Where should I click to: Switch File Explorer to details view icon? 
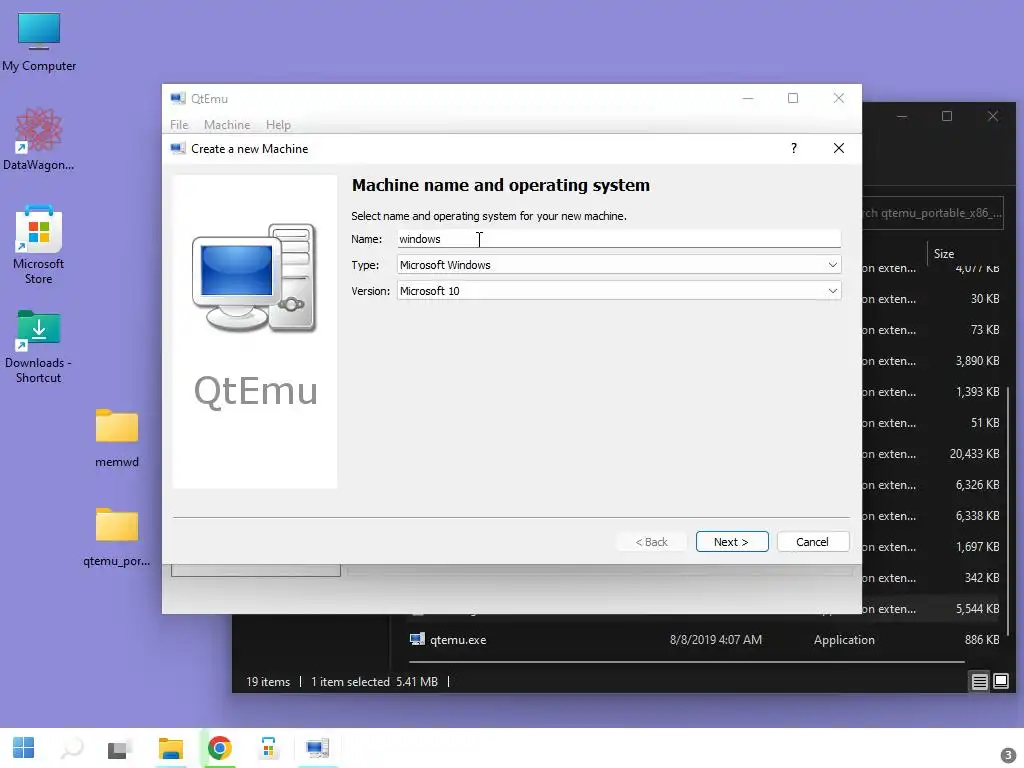(979, 682)
